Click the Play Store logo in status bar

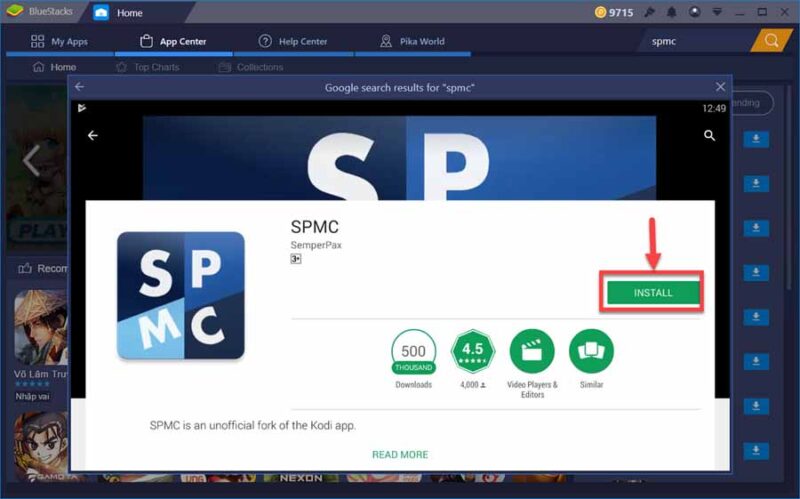pos(82,108)
